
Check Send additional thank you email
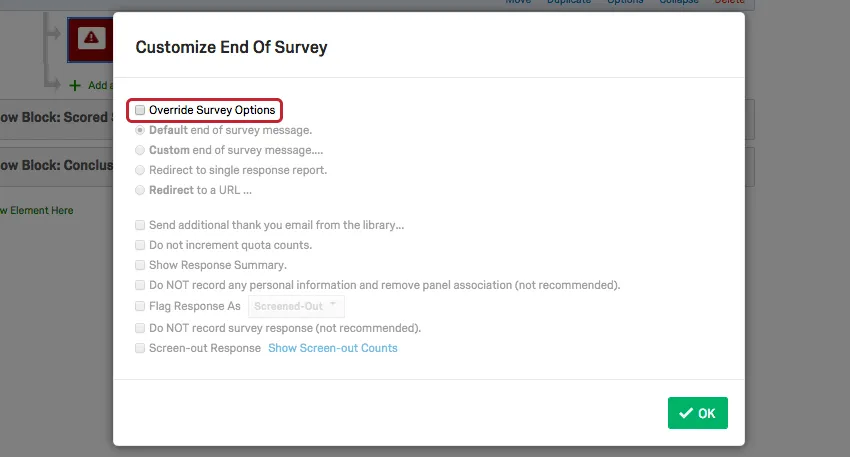[x=140, y=225]
